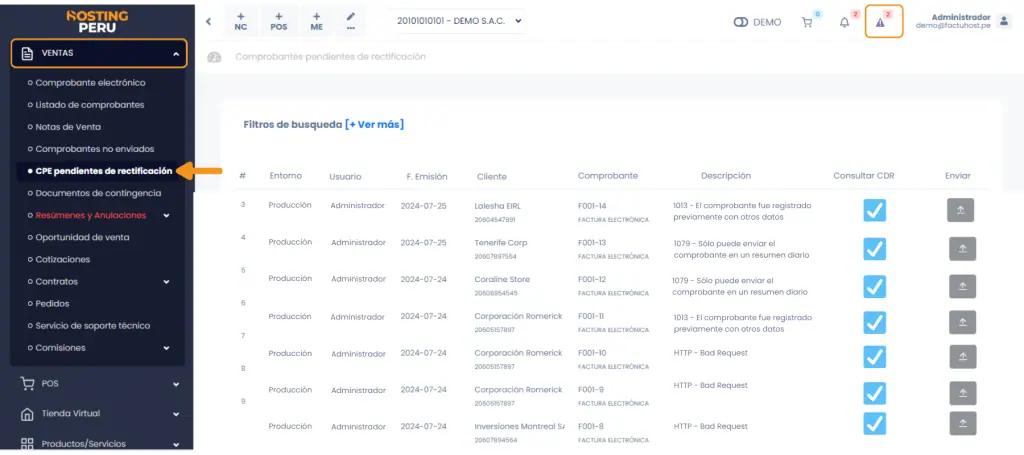Send comprobante F001-8 with upload icon
The height and width of the screenshot is (455, 1024).
point(962,423)
